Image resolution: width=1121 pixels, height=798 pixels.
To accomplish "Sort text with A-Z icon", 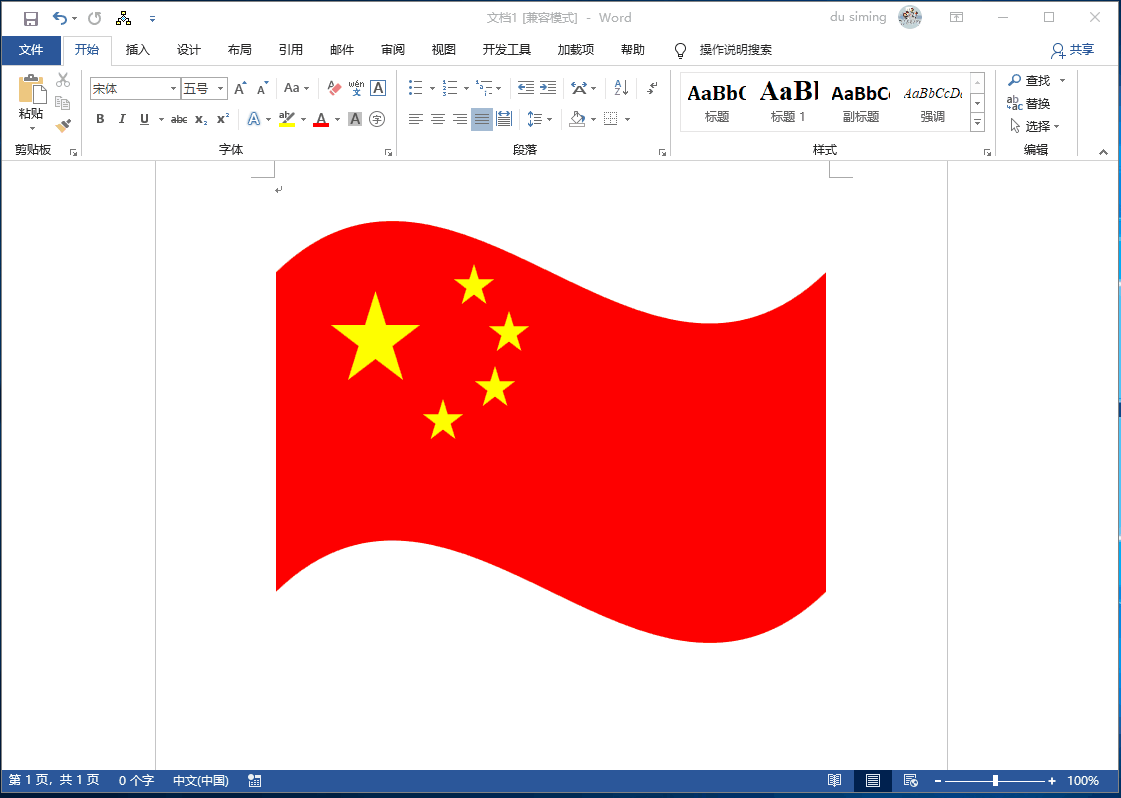I will (x=621, y=88).
